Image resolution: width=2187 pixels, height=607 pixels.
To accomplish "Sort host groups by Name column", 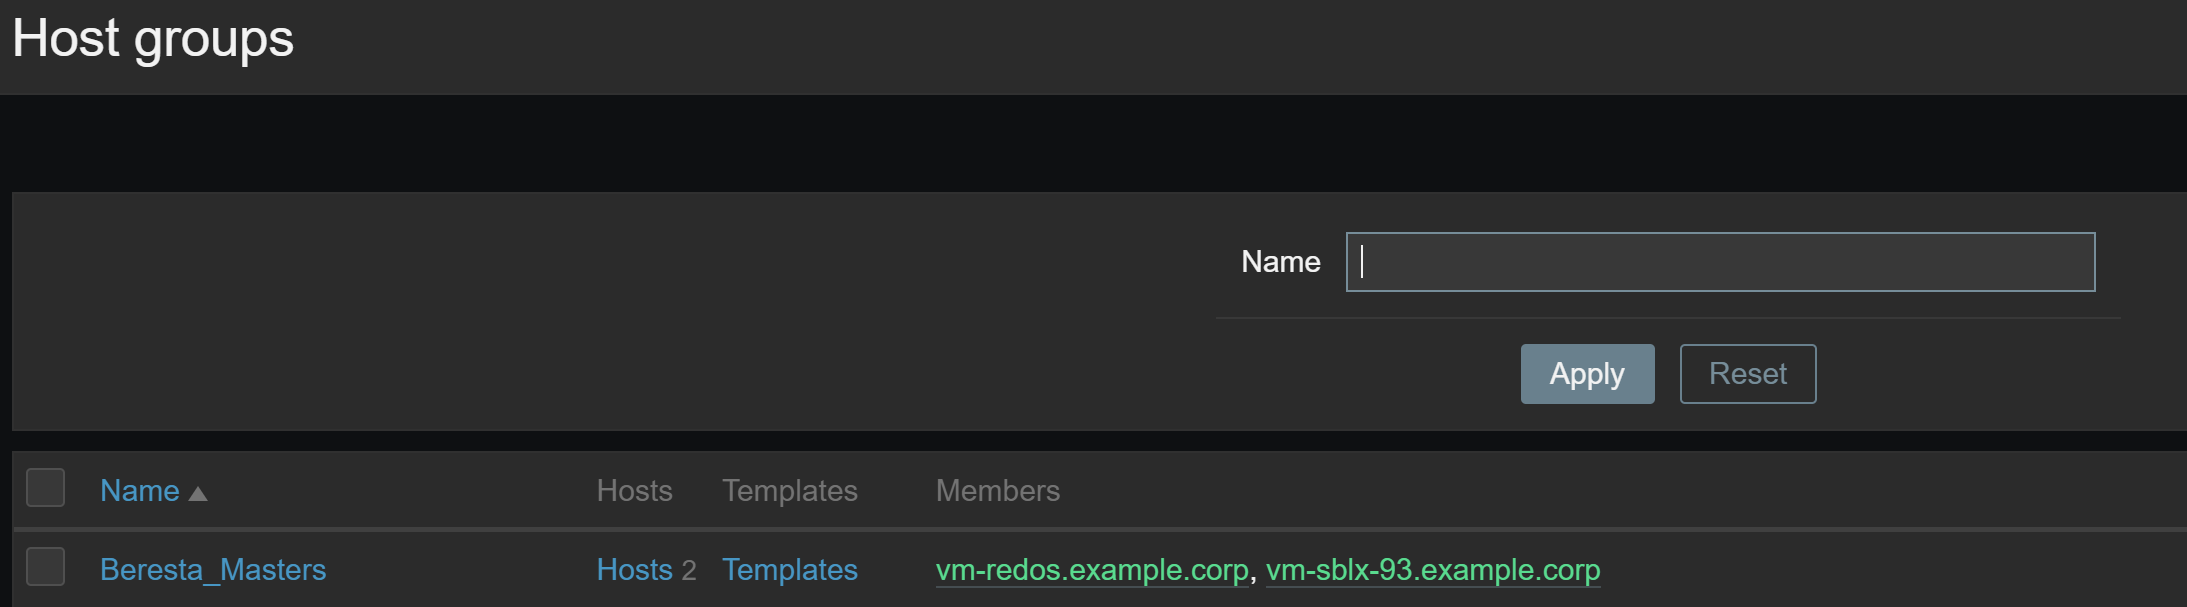I will (x=140, y=490).
